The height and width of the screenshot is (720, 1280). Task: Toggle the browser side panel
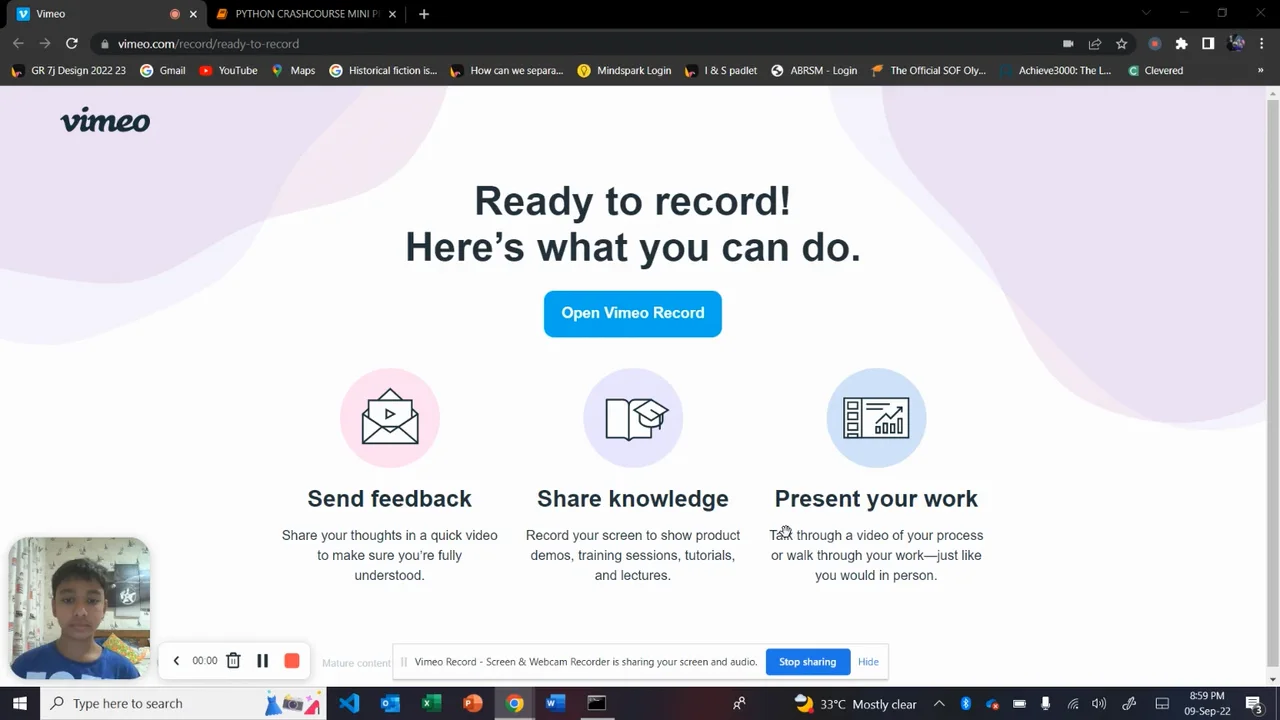point(1208,44)
